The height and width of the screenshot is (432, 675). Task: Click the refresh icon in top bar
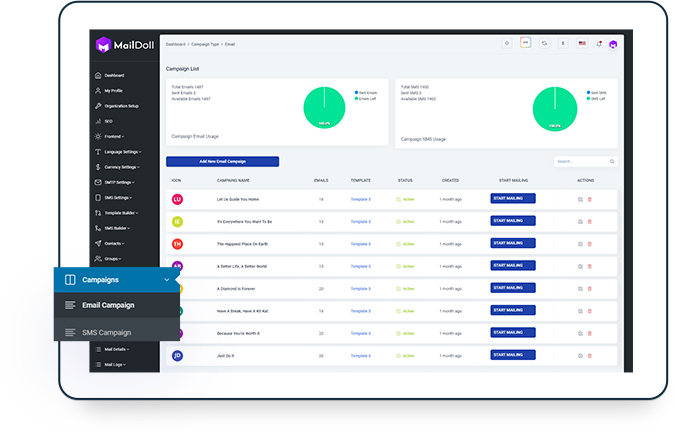[544, 44]
